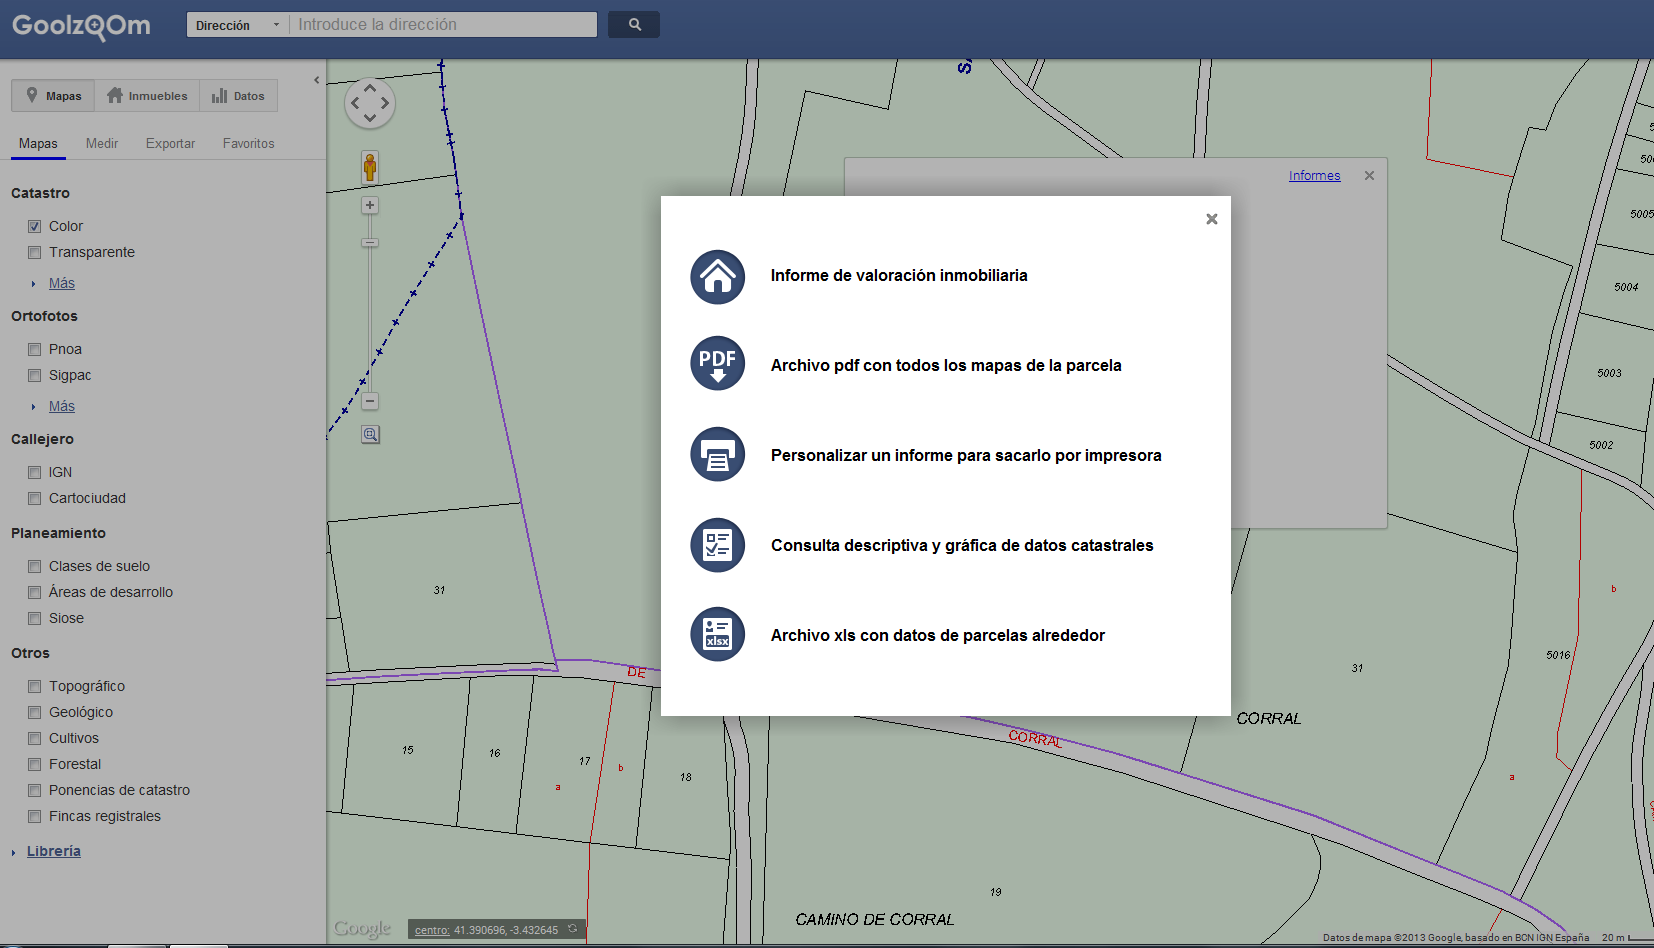The width and height of the screenshot is (1654, 948).
Task: Click the PDF download icon
Action: coord(717,363)
